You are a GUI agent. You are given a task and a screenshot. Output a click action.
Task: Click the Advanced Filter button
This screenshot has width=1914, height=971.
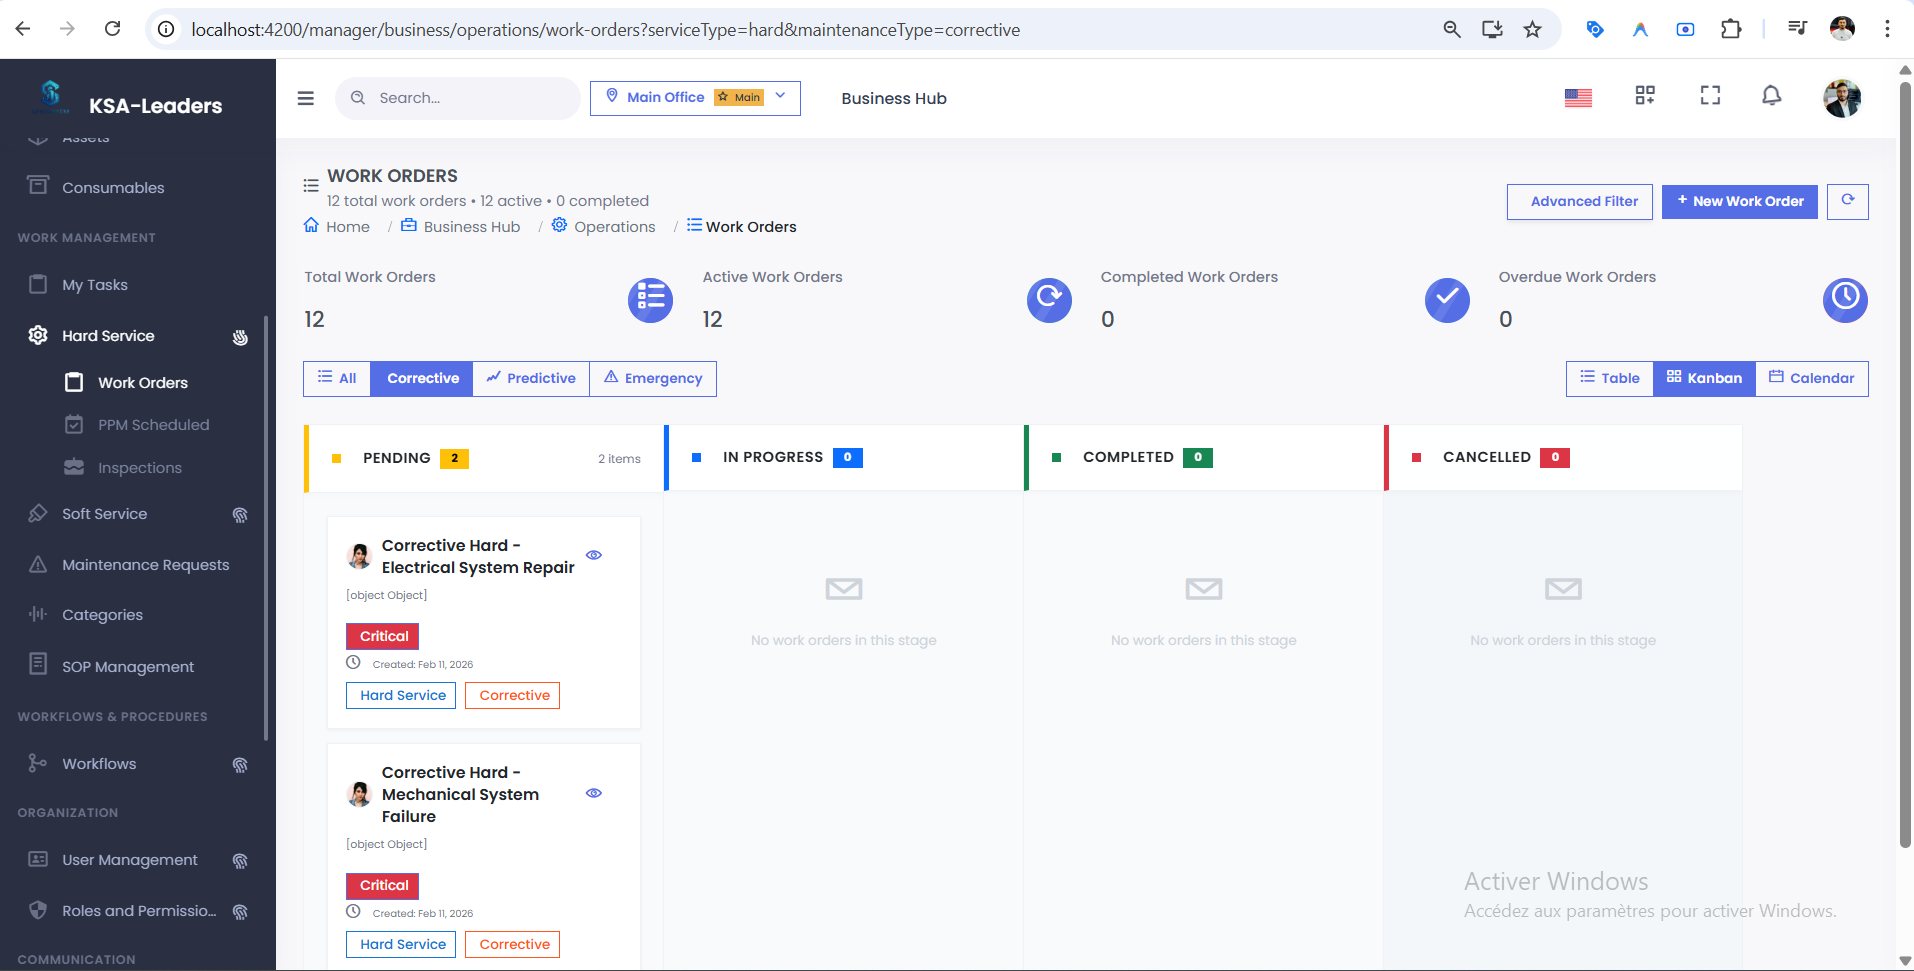pos(1580,201)
